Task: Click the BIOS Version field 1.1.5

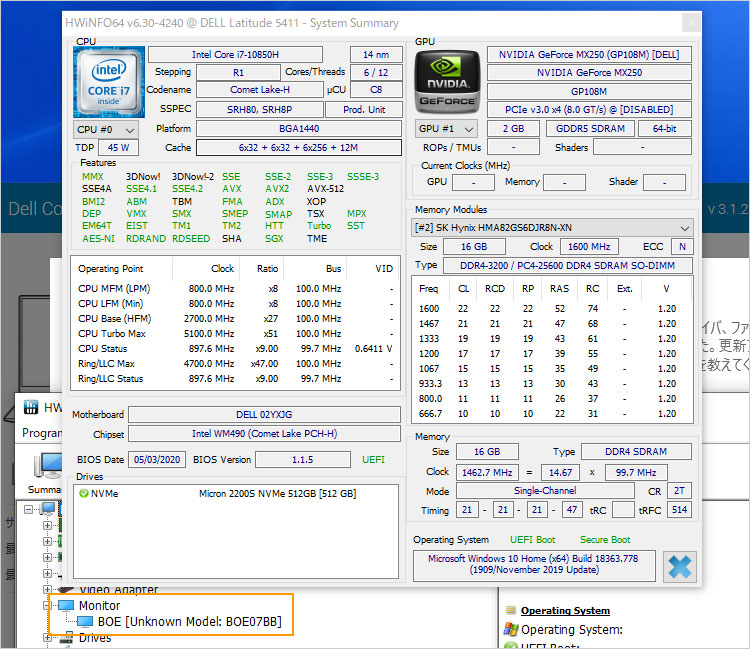Action: pyautogui.click(x=303, y=460)
